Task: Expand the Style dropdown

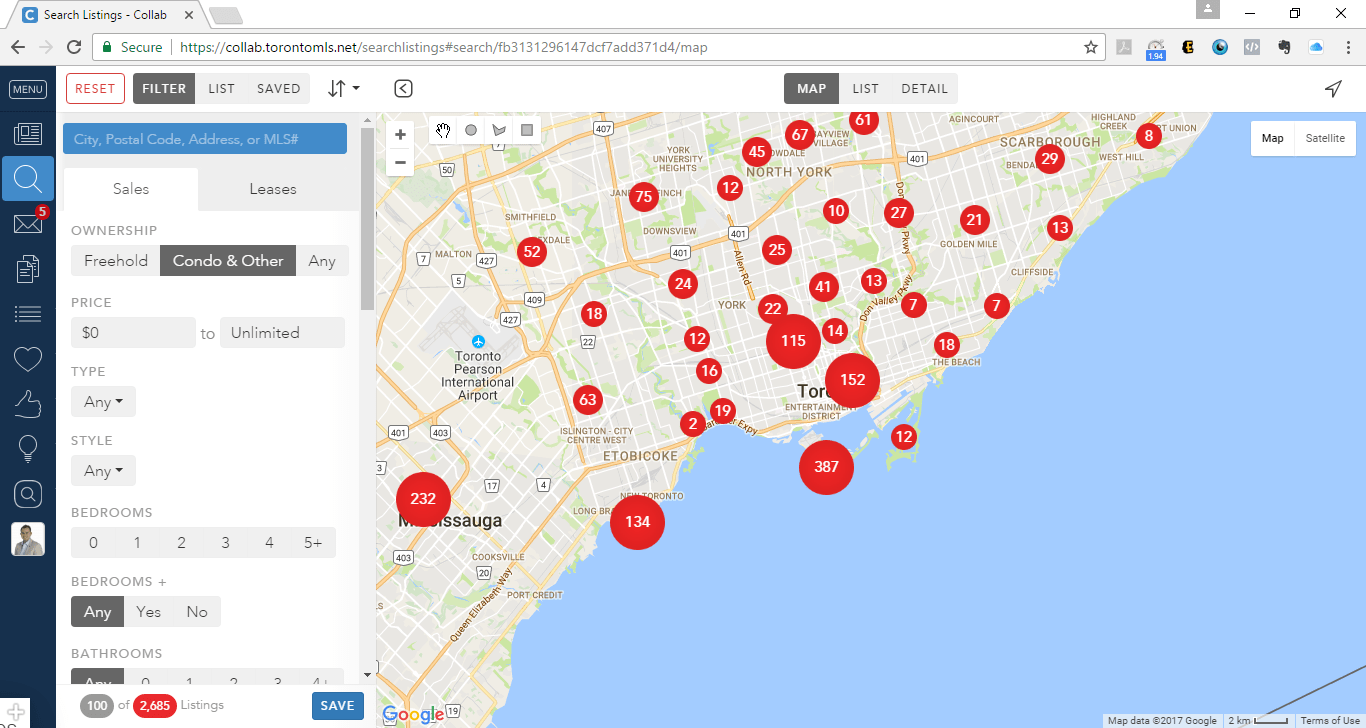Action: click(x=103, y=471)
